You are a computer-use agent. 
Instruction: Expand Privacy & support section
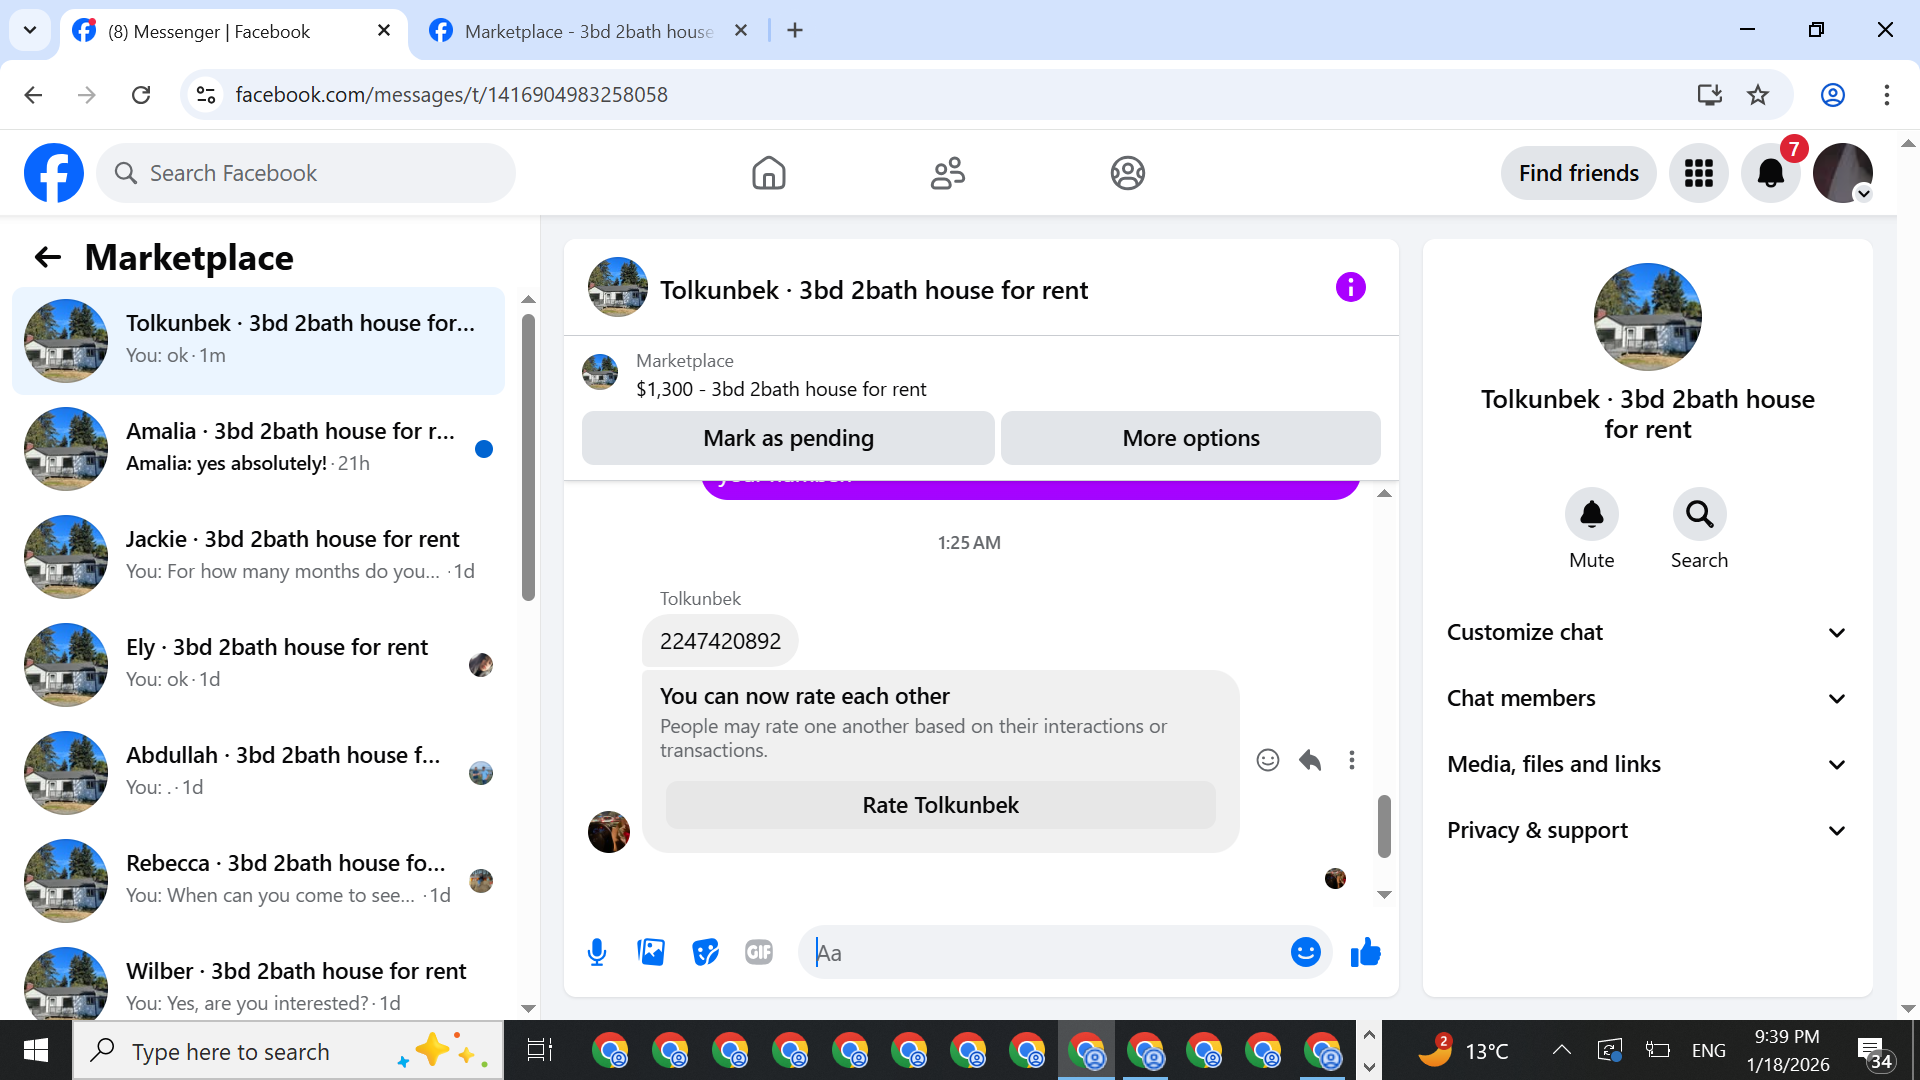pyautogui.click(x=1647, y=830)
